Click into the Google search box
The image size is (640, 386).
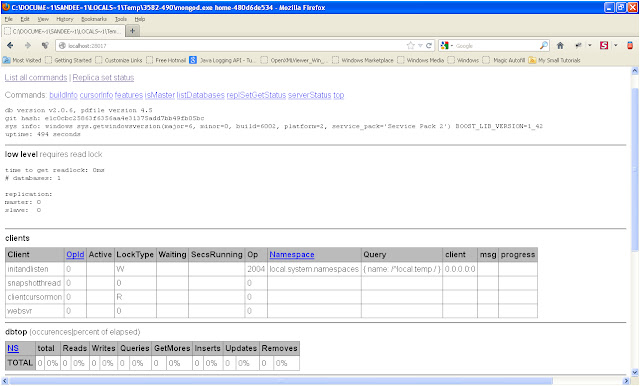click(x=496, y=46)
